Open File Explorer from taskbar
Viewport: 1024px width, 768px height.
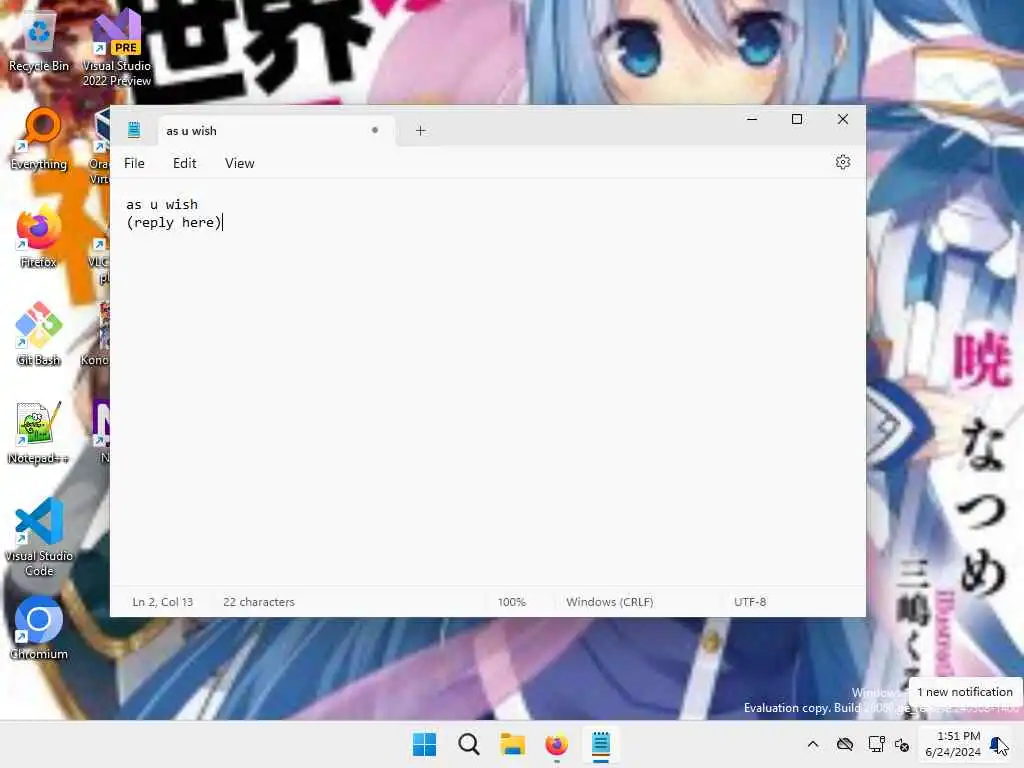pyautogui.click(x=513, y=744)
